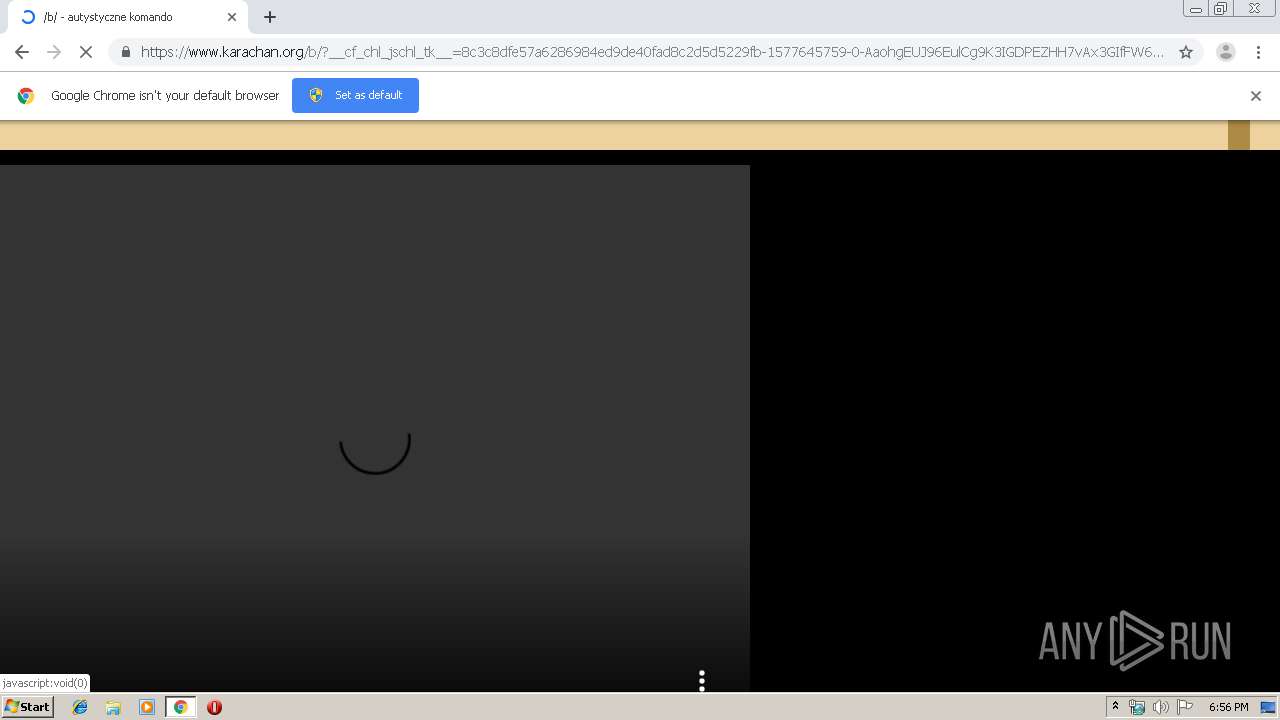Stop loading the page
The image size is (1280, 720).
tap(86, 52)
